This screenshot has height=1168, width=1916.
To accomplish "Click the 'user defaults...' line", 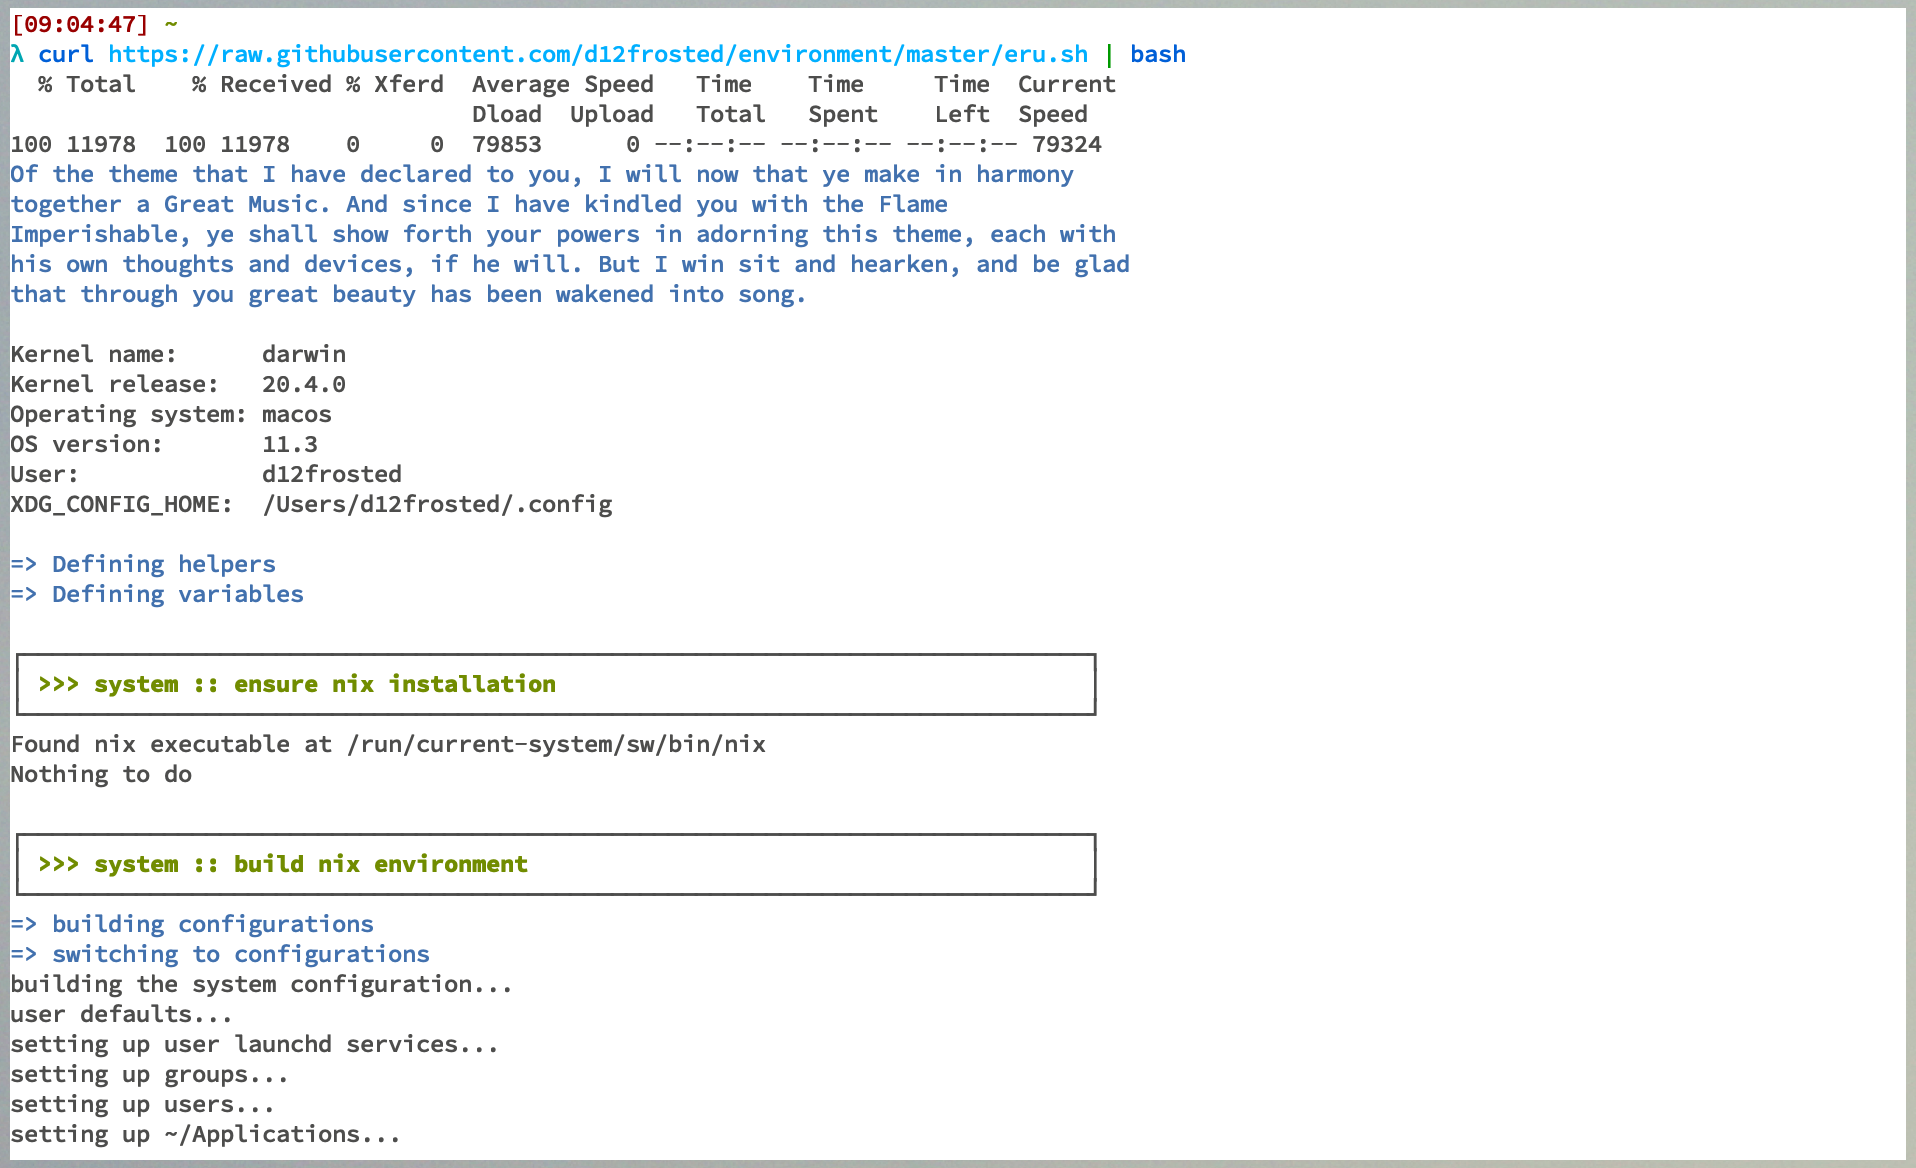I will point(121,1015).
